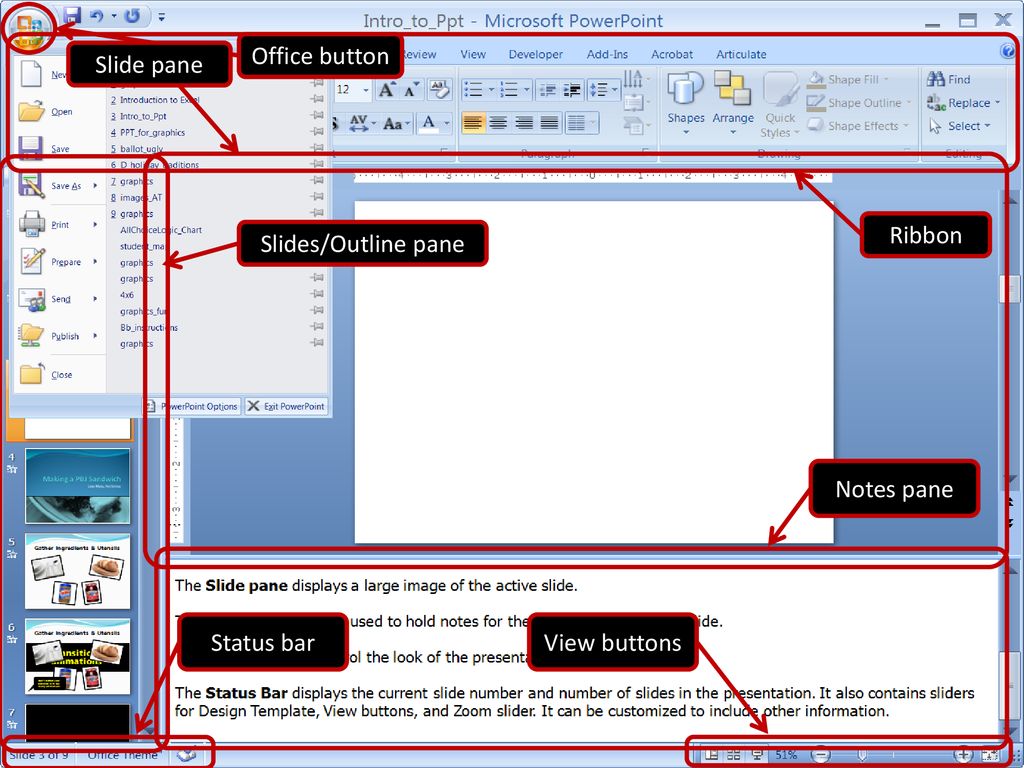The image size is (1024, 768).
Task: Click the Decrease List Level indent icon
Action: pos(547,89)
